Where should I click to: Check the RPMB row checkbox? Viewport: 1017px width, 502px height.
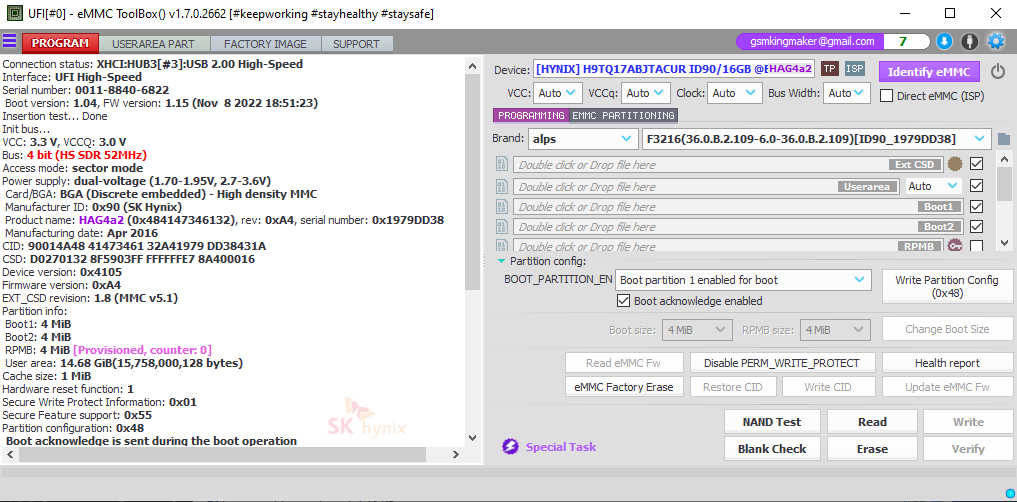coord(976,246)
